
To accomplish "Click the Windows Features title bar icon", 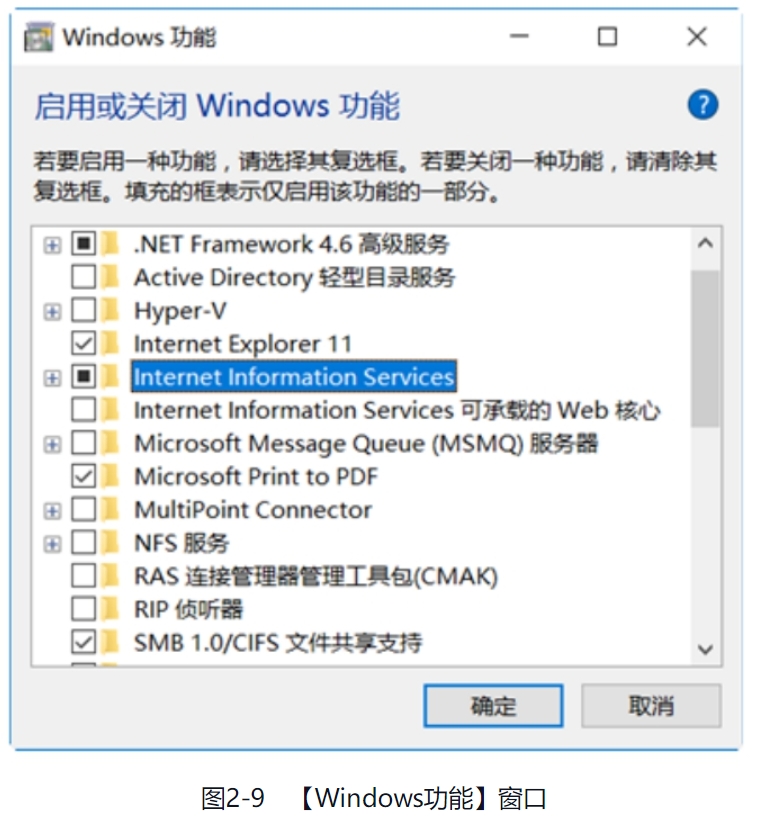I will coord(39,38).
